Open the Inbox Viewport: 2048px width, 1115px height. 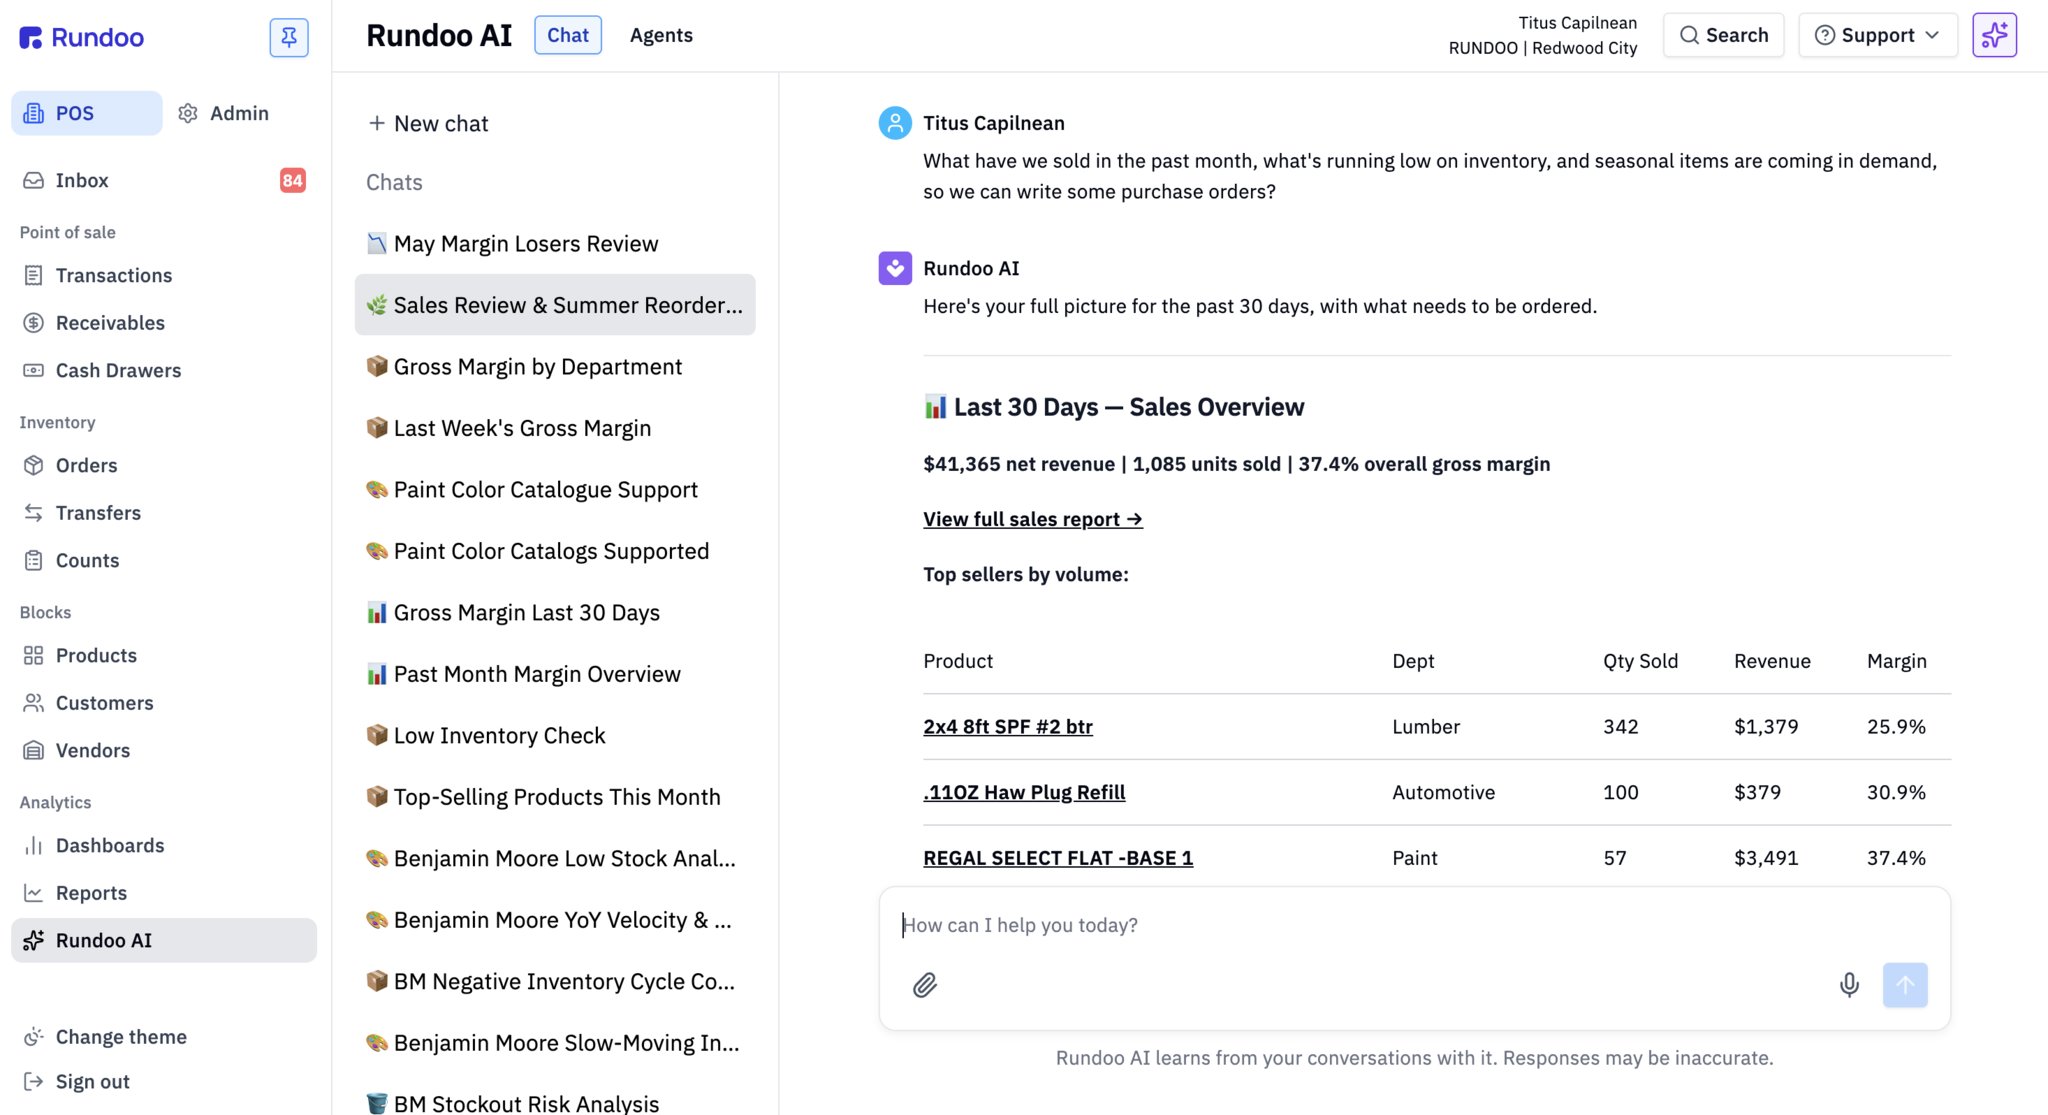(164, 180)
